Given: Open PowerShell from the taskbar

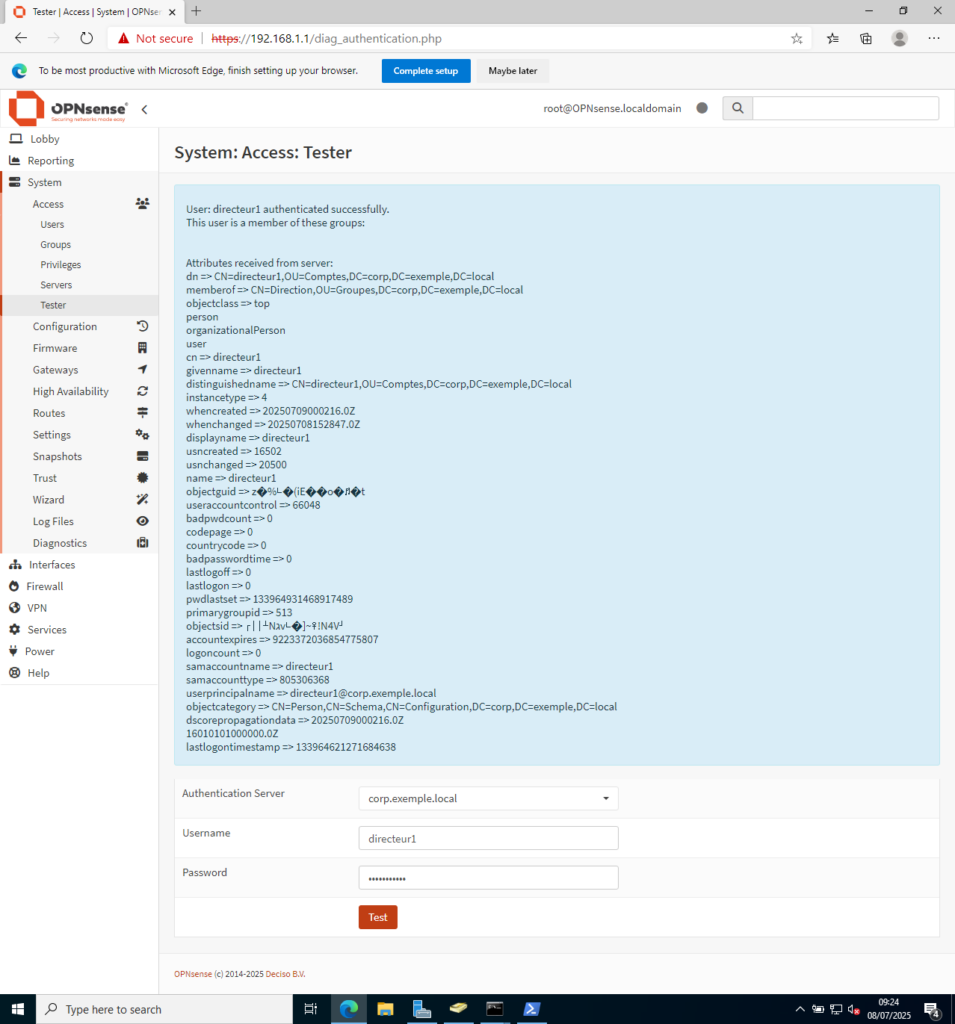Looking at the screenshot, I should [x=531, y=1009].
